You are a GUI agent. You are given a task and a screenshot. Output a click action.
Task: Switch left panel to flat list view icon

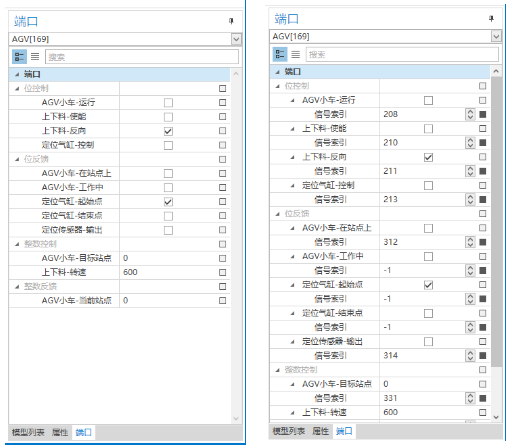click(35, 57)
